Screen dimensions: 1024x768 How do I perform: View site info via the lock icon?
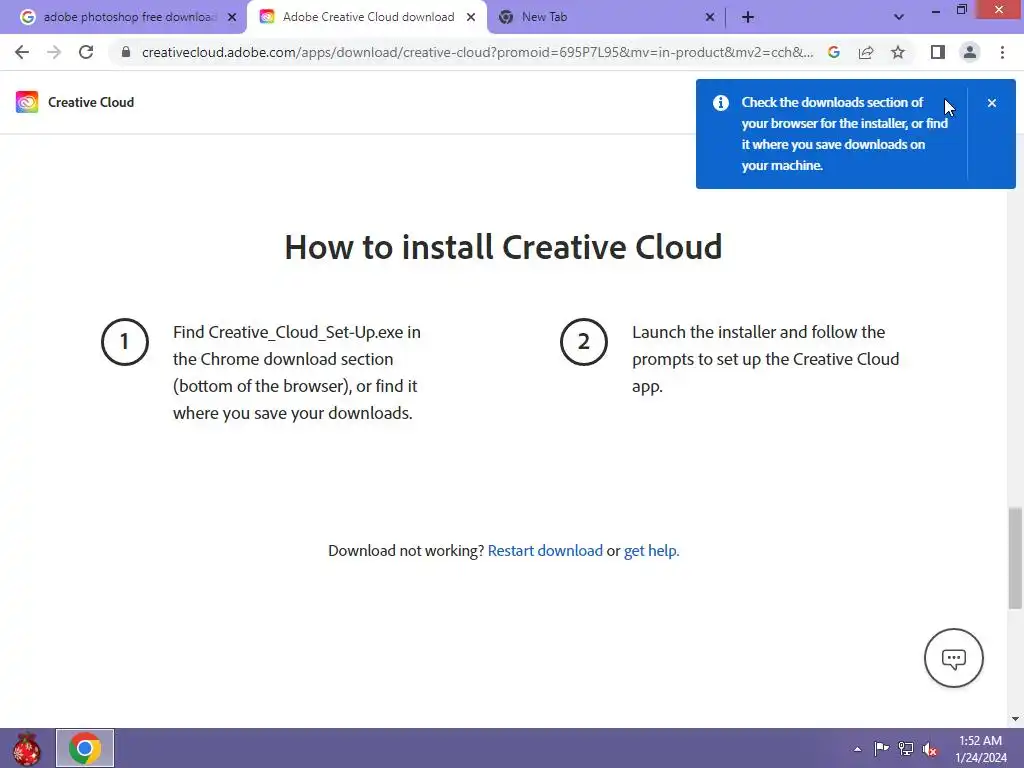tap(126, 52)
